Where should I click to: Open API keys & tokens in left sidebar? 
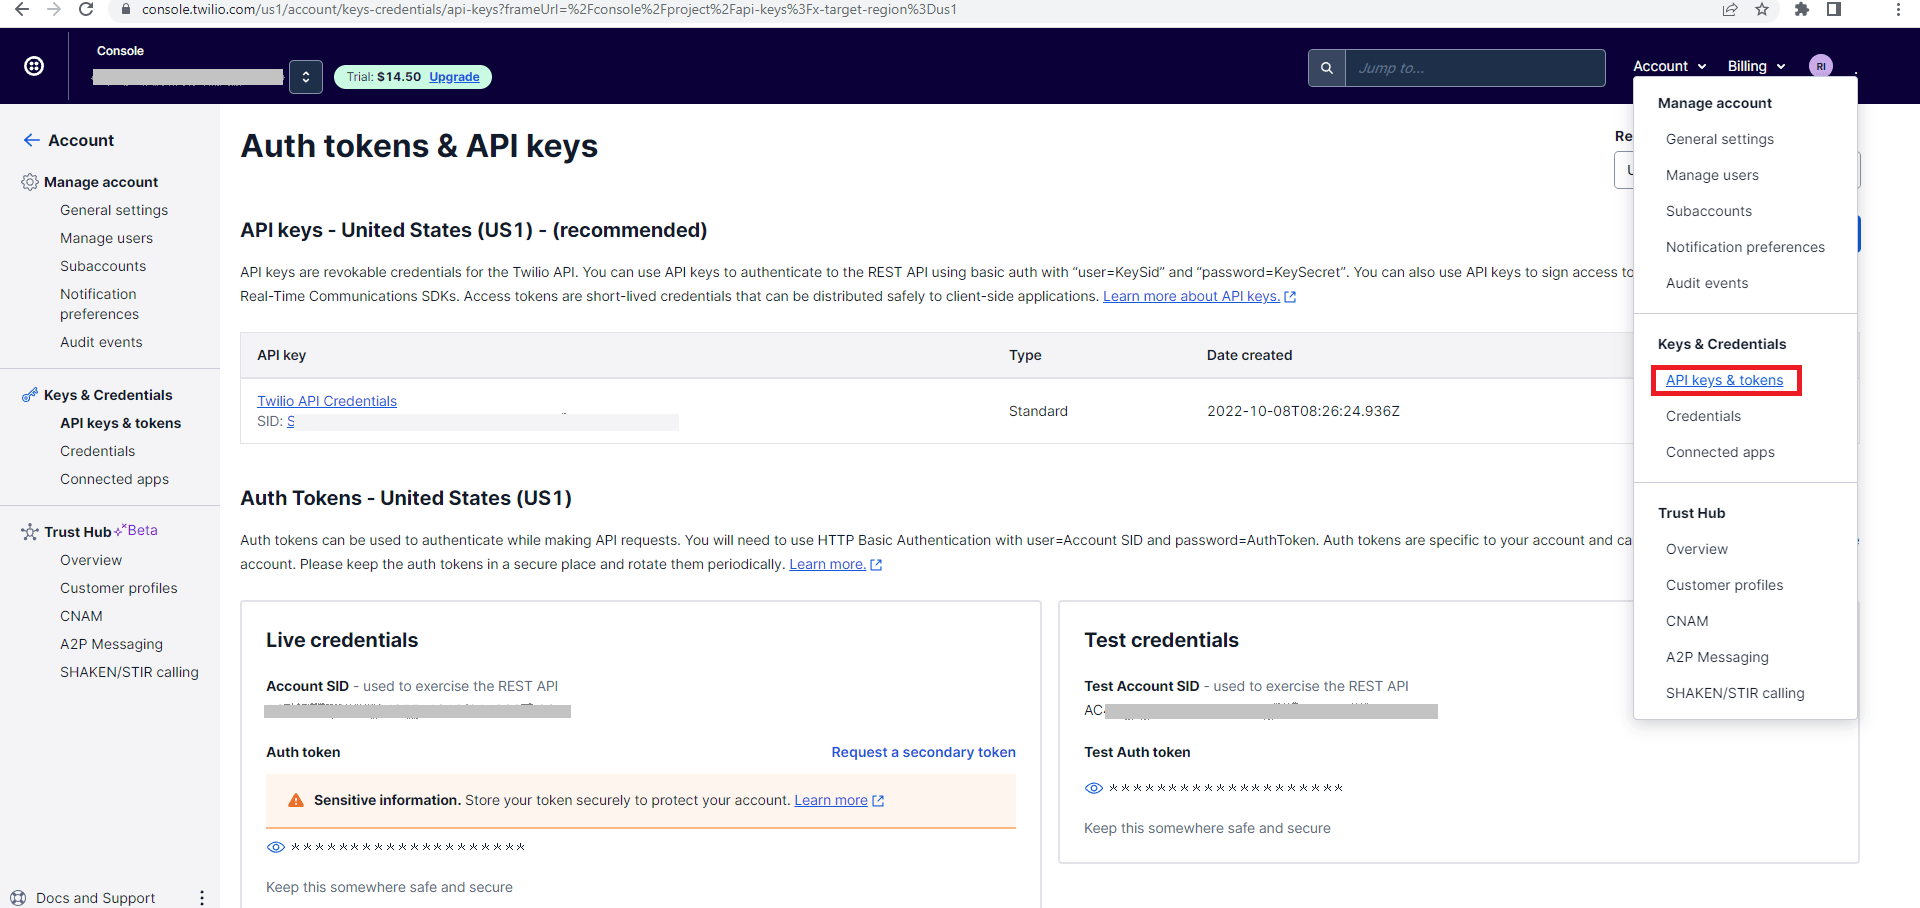[x=120, y=423]
